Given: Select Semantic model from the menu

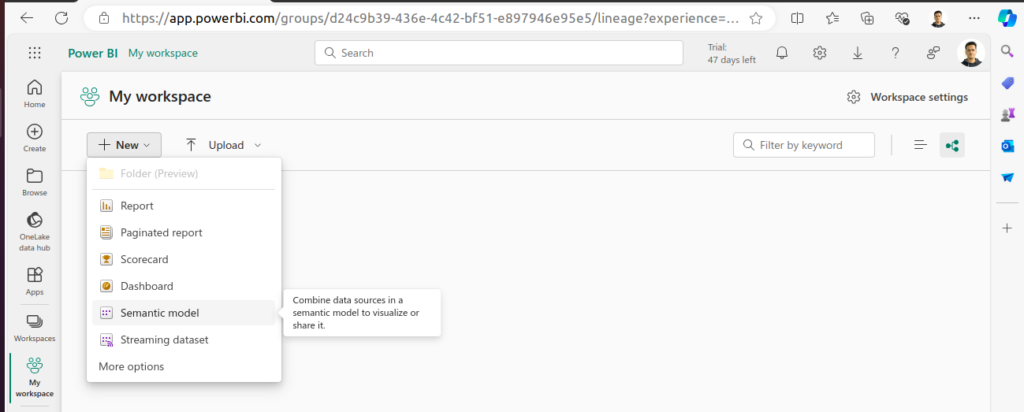Looking at the screenshot, I should [x=159, y=313].
